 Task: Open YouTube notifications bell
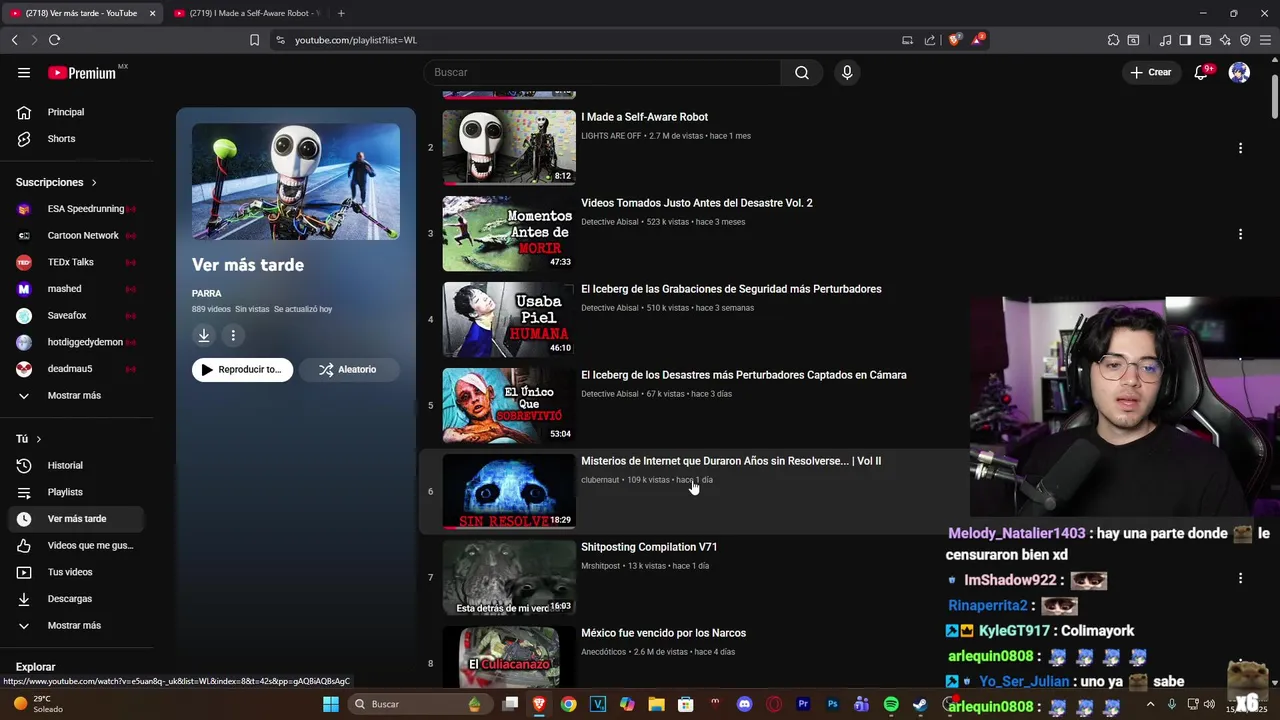coord(1201,72)
